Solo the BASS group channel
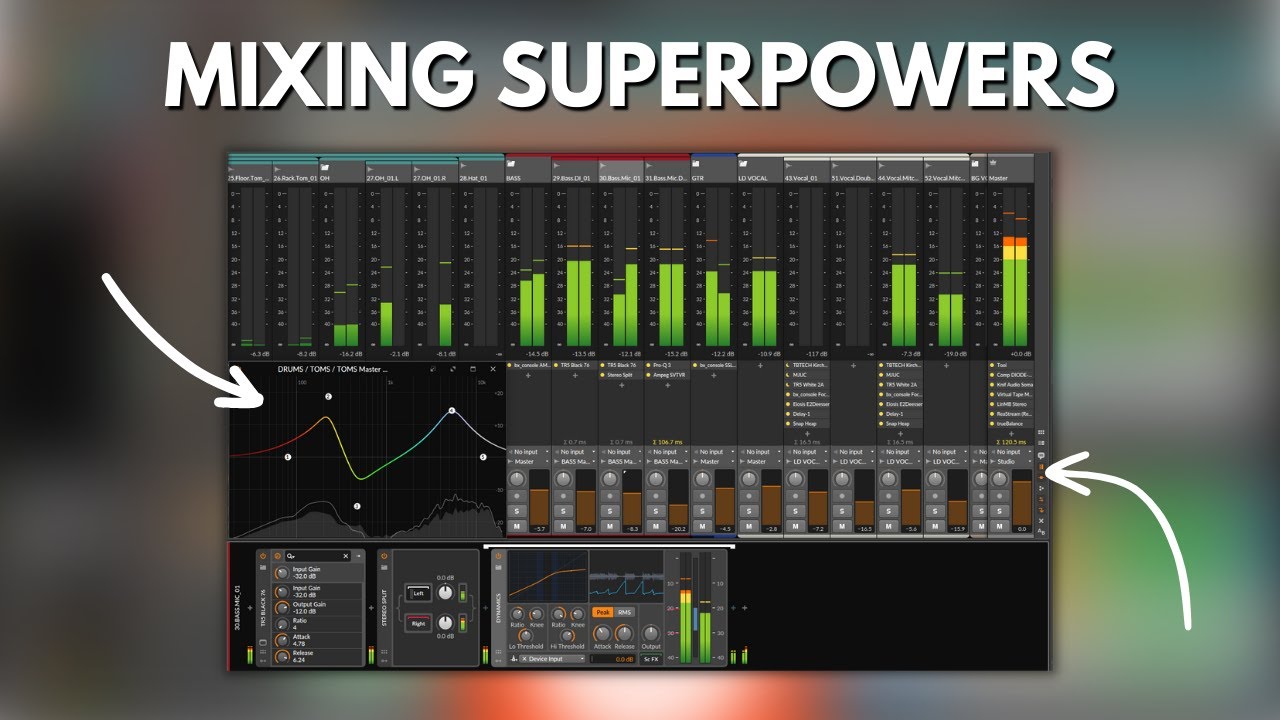 point(517,511)
